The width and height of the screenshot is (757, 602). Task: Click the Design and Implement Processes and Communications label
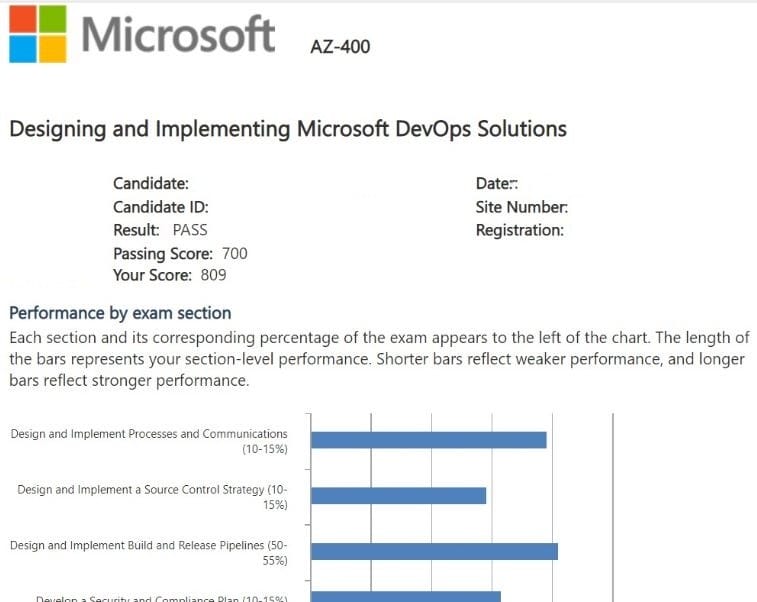click(x=149, y=441)
